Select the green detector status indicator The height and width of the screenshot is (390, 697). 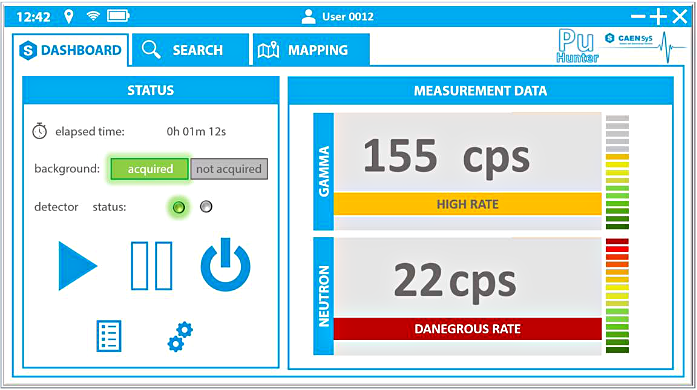coord(179,207)
